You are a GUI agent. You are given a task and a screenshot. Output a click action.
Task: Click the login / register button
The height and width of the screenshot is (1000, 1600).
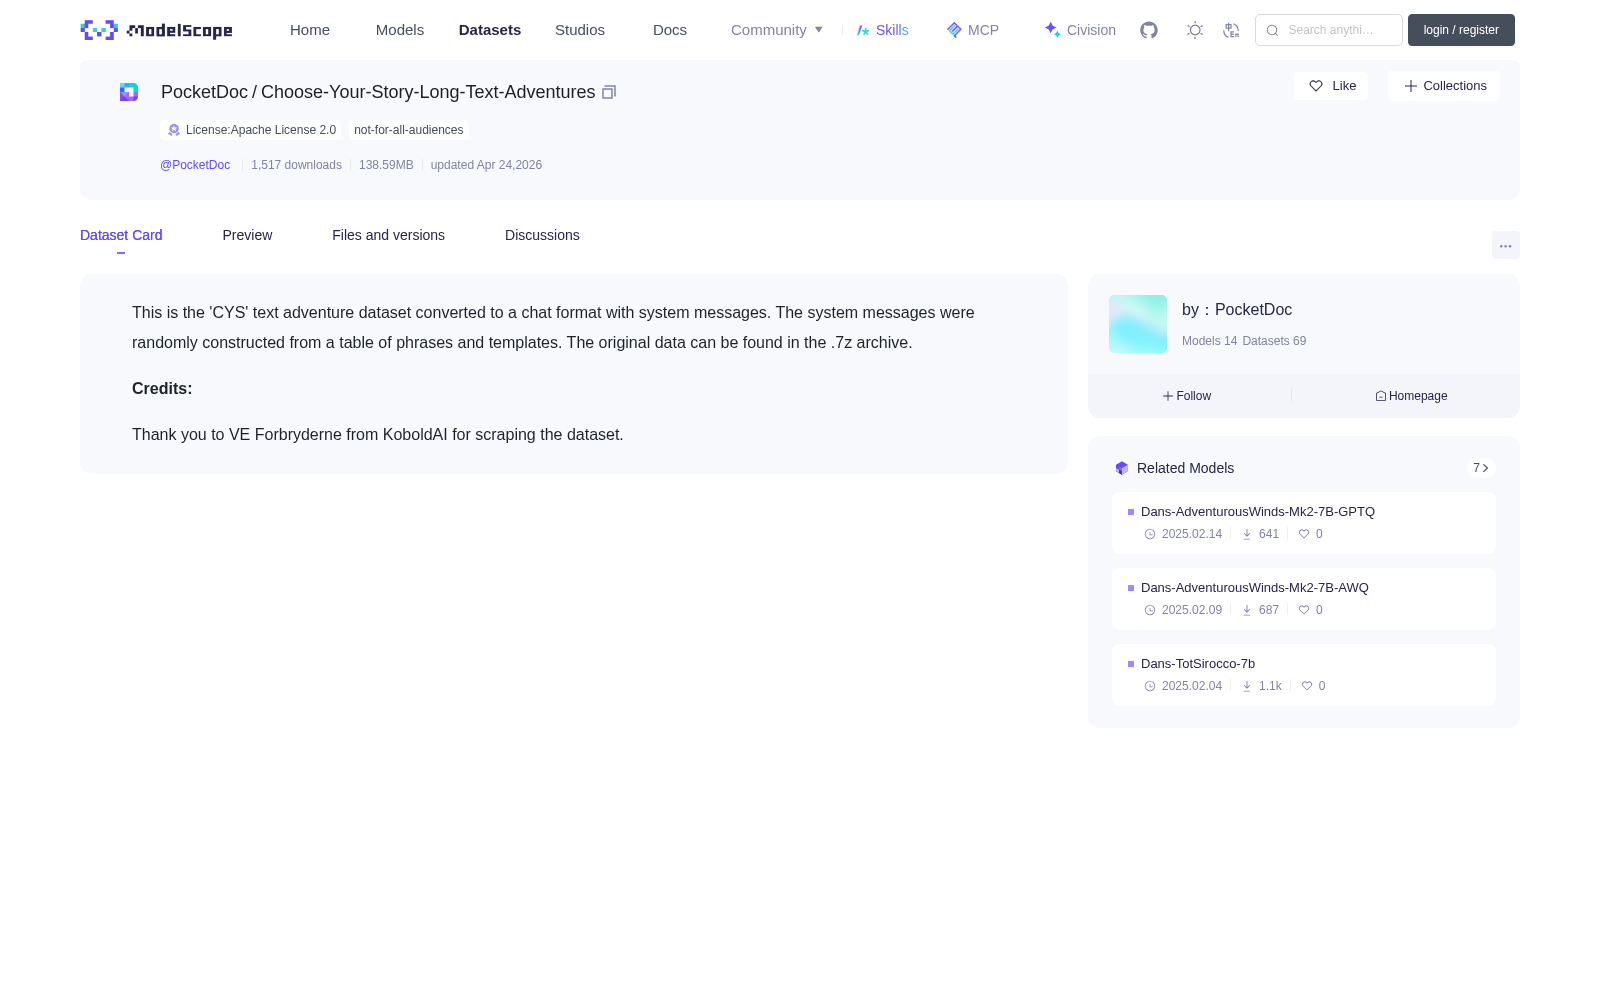coord(1461,30)
